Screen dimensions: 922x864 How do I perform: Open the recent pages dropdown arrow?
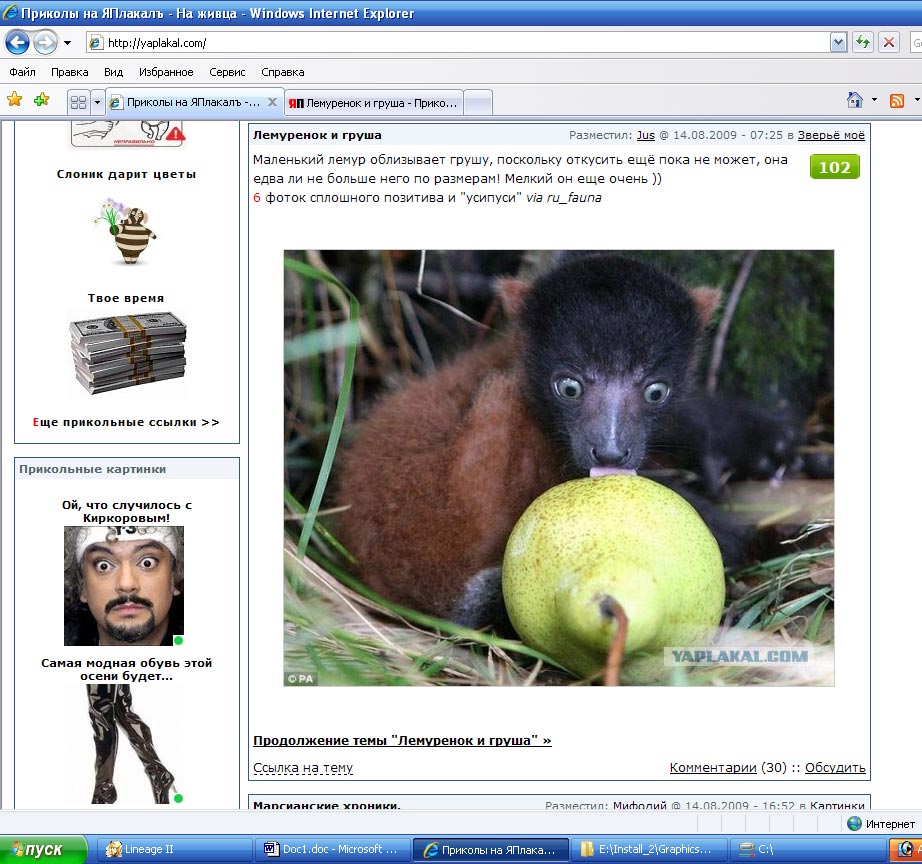pos(67,43)
